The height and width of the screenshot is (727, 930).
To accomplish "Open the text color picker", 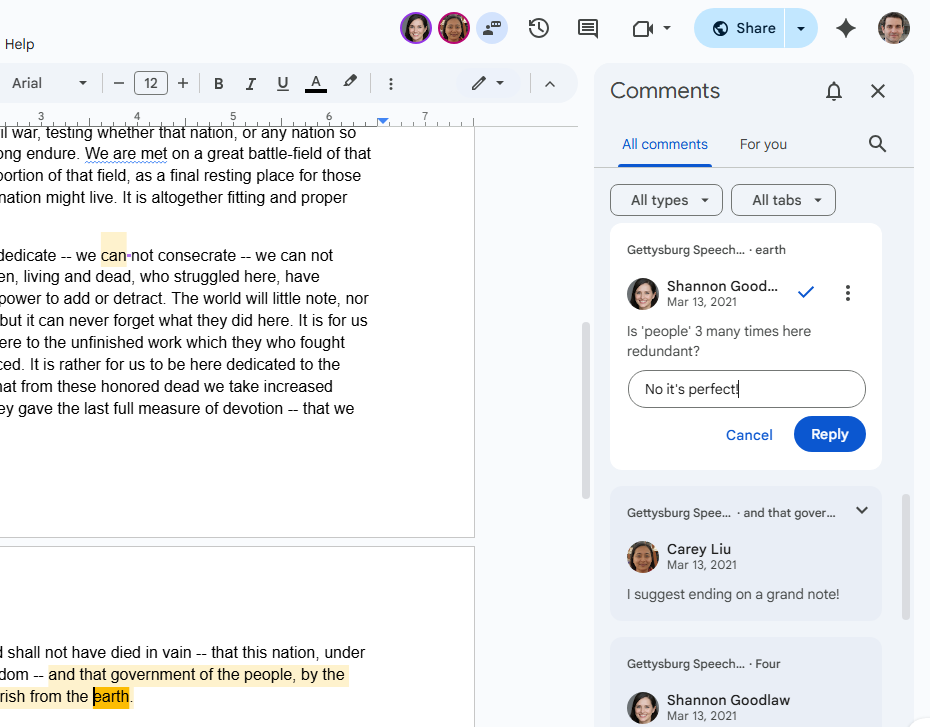I will (315, 83).
